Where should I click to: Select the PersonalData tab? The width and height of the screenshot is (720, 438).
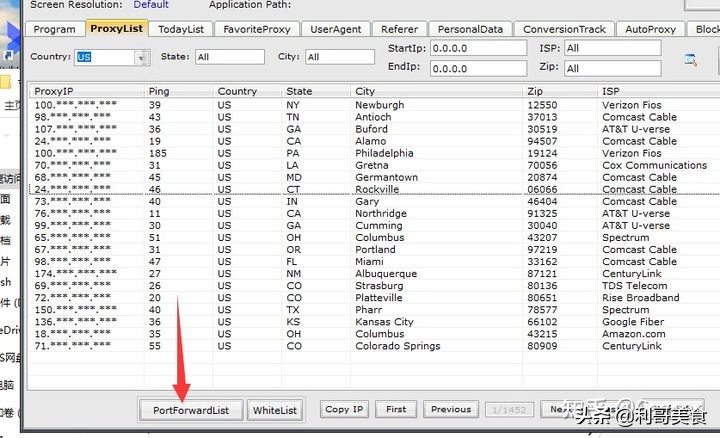(470, 29)
